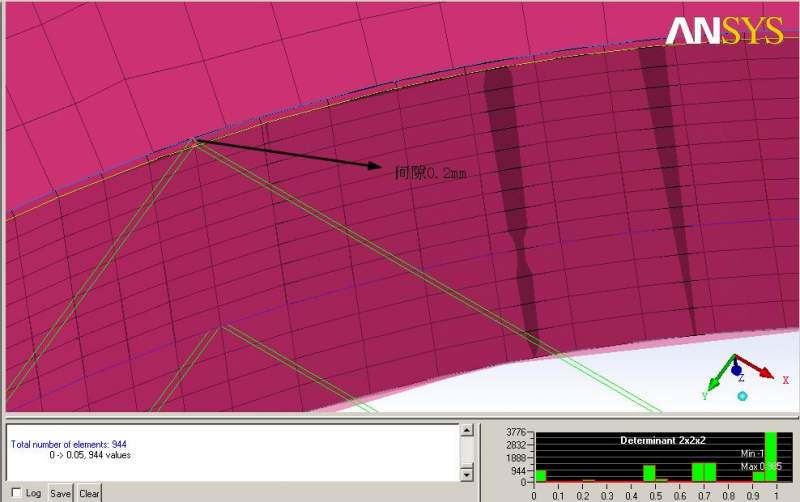Screen dimensions: 800x502
Task: Click the cyan sphere below the triad
Action: coord(742,396)
